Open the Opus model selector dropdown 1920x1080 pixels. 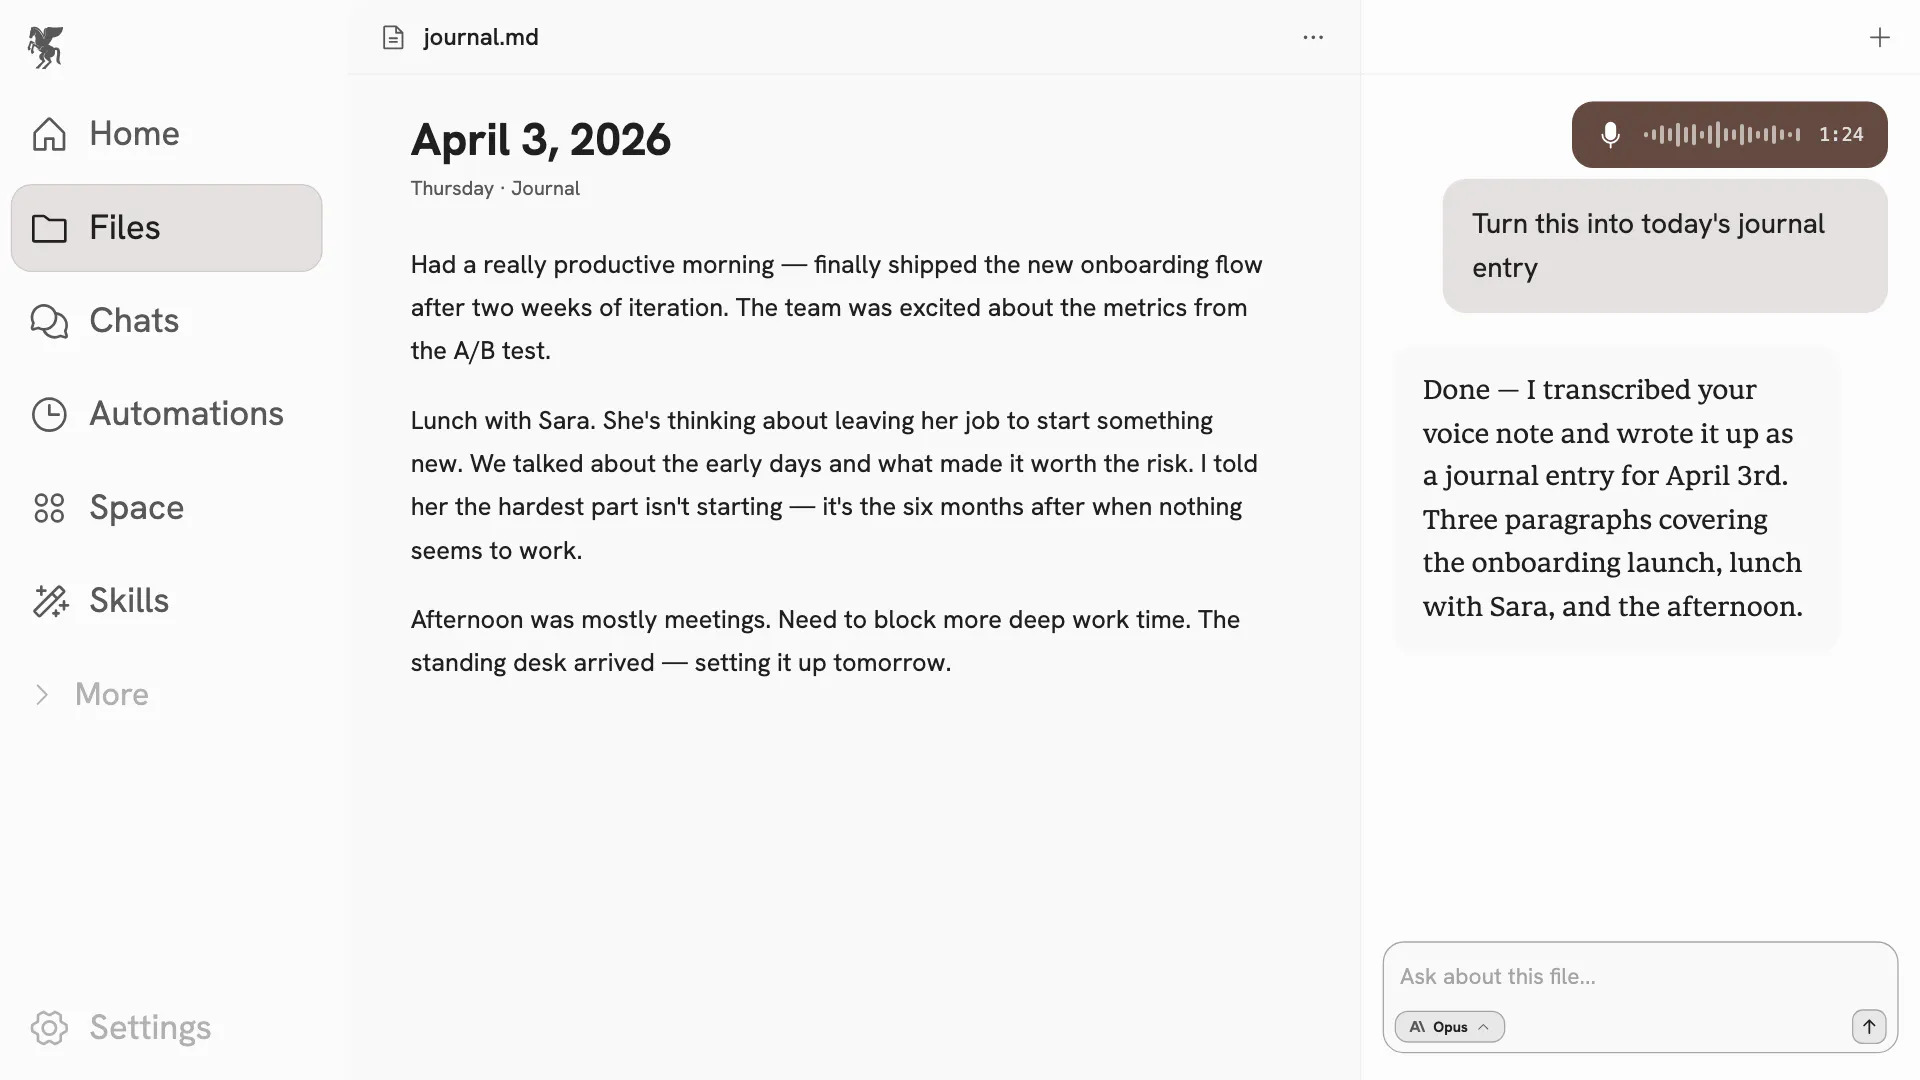point(1449,1027)
